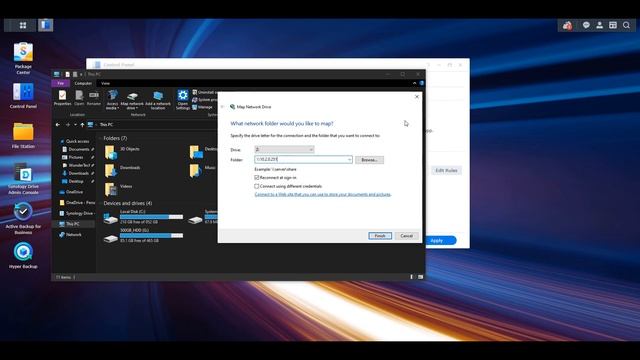Select Quick access in navigation pane
This screenshot has height=360, width=640.
click(x=75, y=141)
